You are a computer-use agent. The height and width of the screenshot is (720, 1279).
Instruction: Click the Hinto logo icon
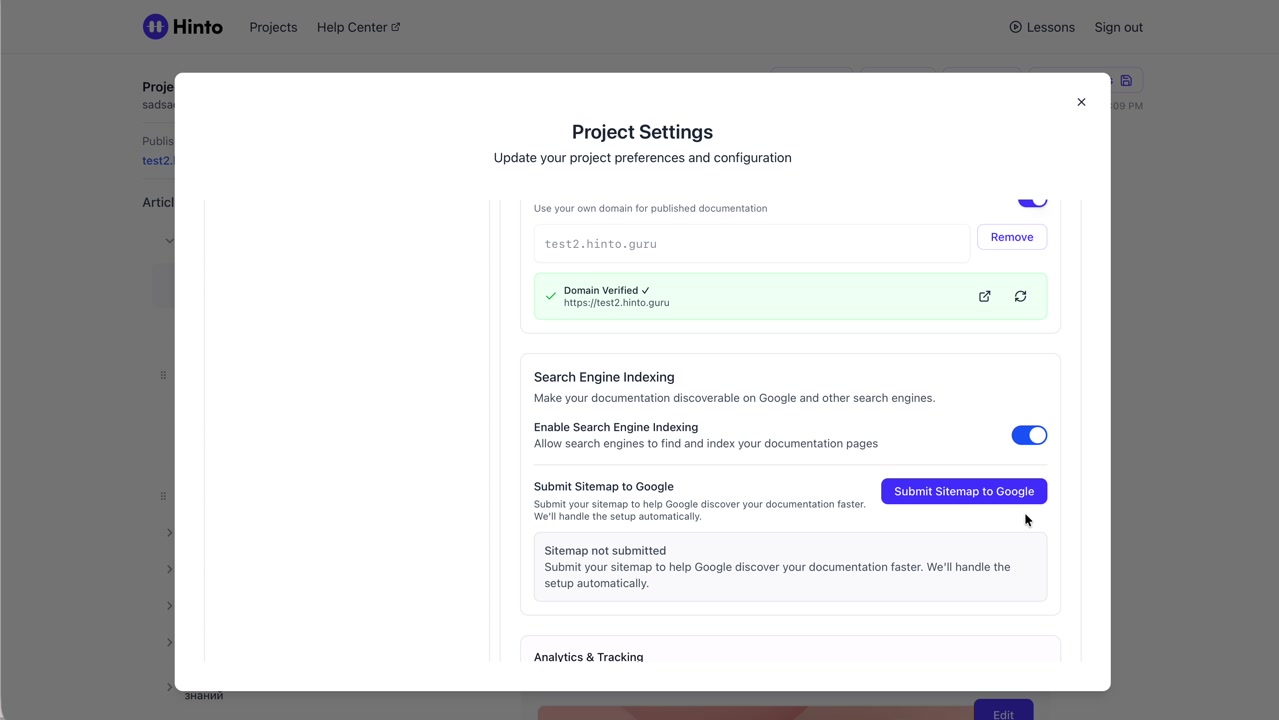tap(155, 27)
